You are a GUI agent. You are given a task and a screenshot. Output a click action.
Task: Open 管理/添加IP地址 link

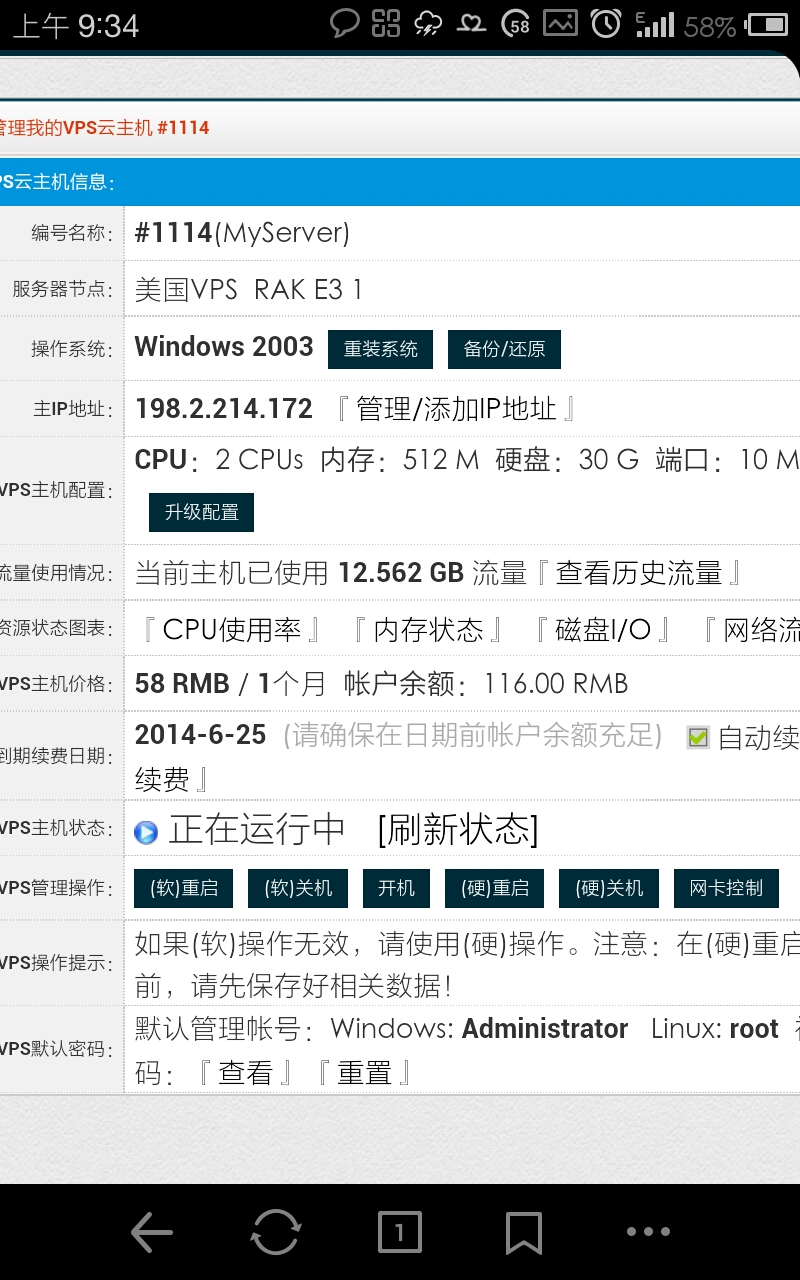[455, 408]
